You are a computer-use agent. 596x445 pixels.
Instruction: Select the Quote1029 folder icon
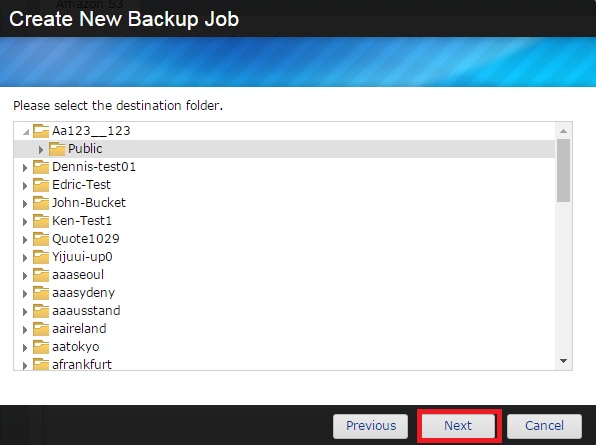[41, 239]
